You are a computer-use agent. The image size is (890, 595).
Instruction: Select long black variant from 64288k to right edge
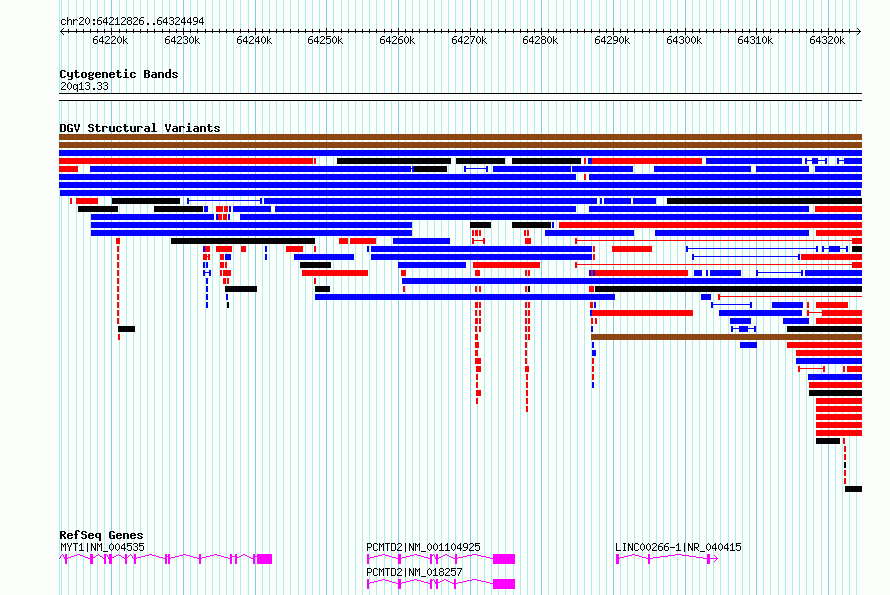(728, 289)
